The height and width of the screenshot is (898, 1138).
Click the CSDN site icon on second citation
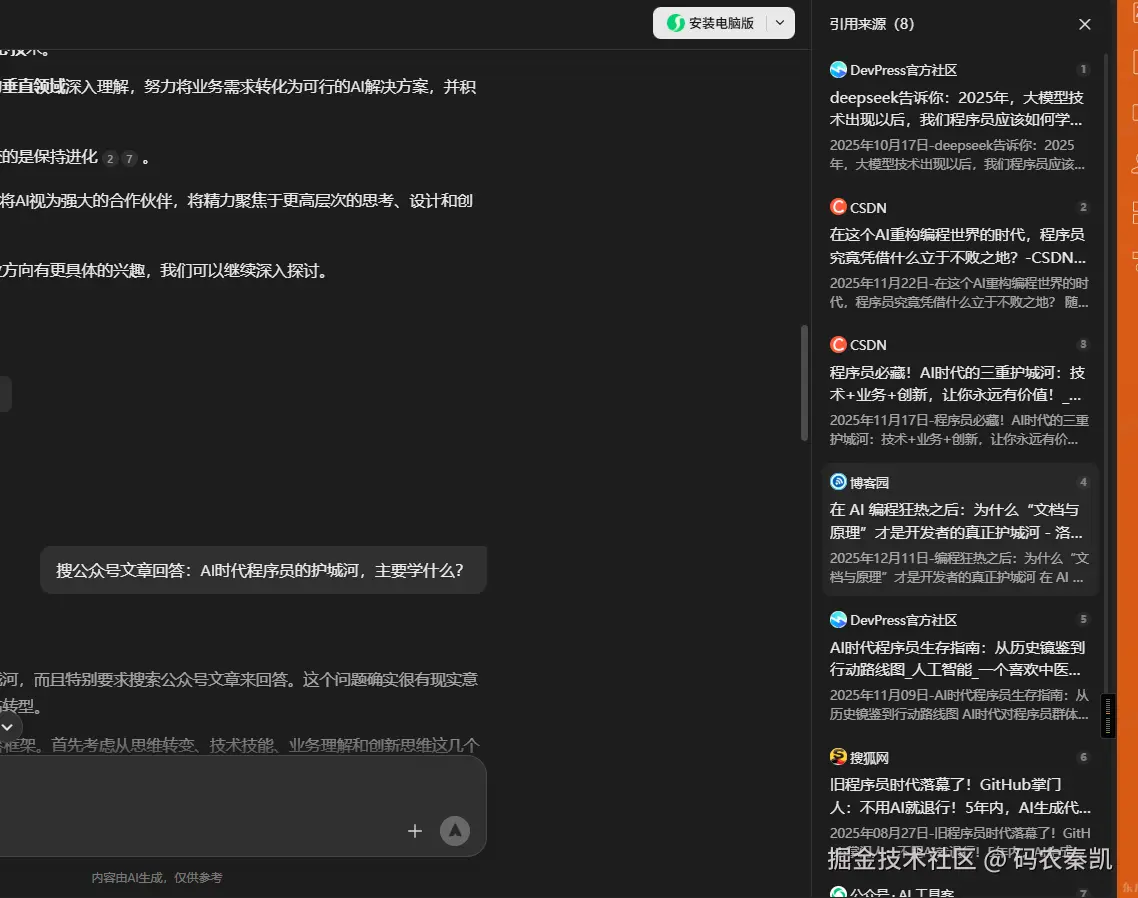click(837, 207)
